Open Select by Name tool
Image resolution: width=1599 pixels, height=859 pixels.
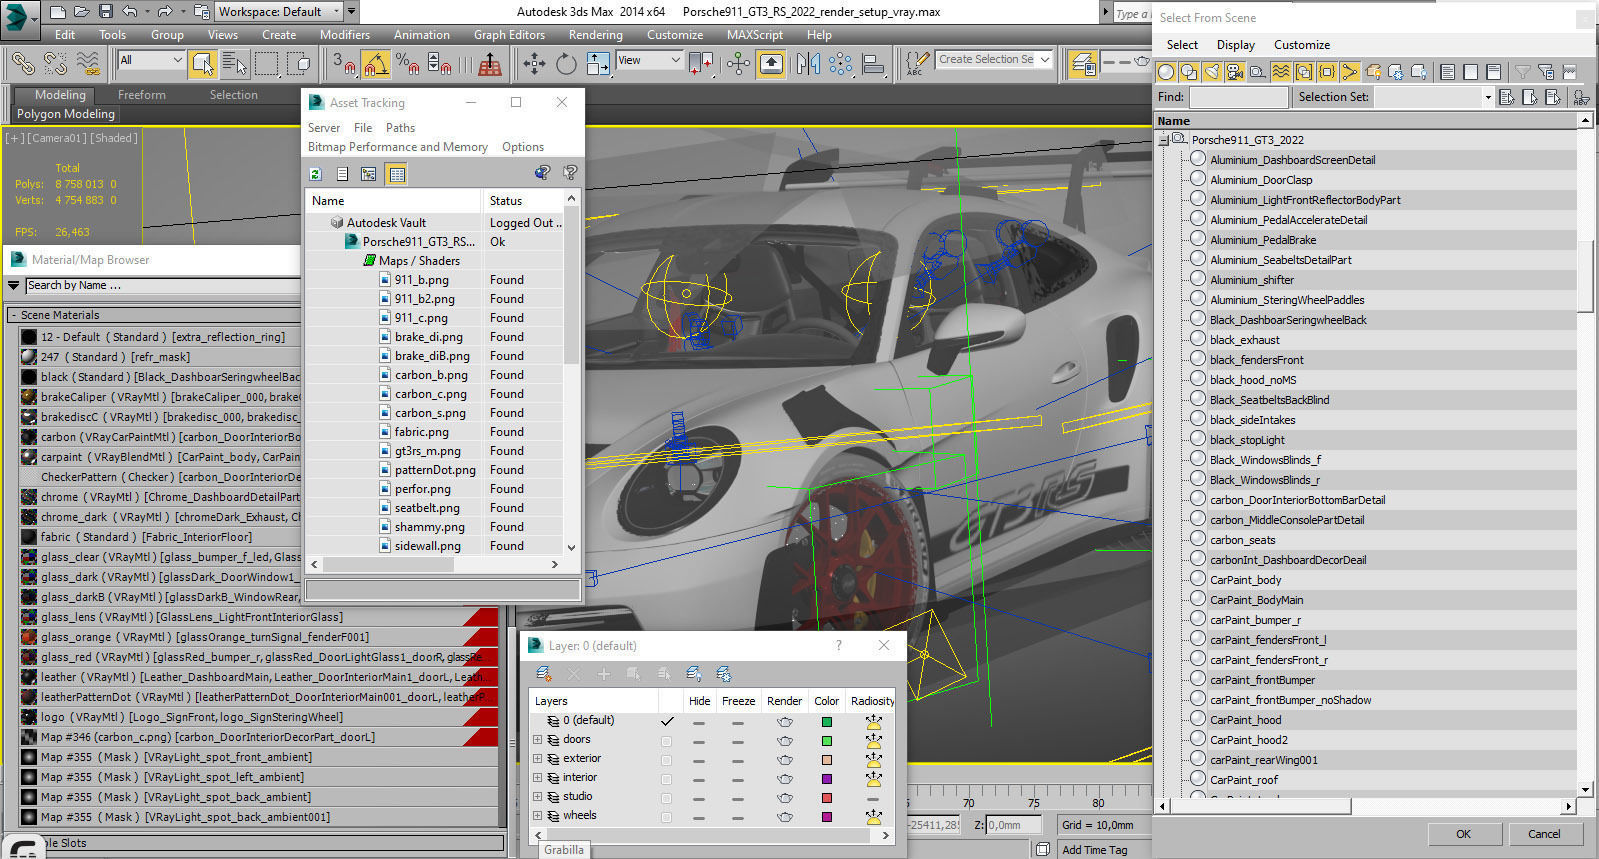pos(235,64)
